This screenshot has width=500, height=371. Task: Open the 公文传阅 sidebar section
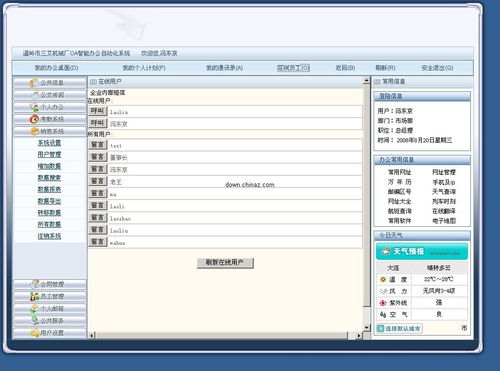[x=50, y=95]
